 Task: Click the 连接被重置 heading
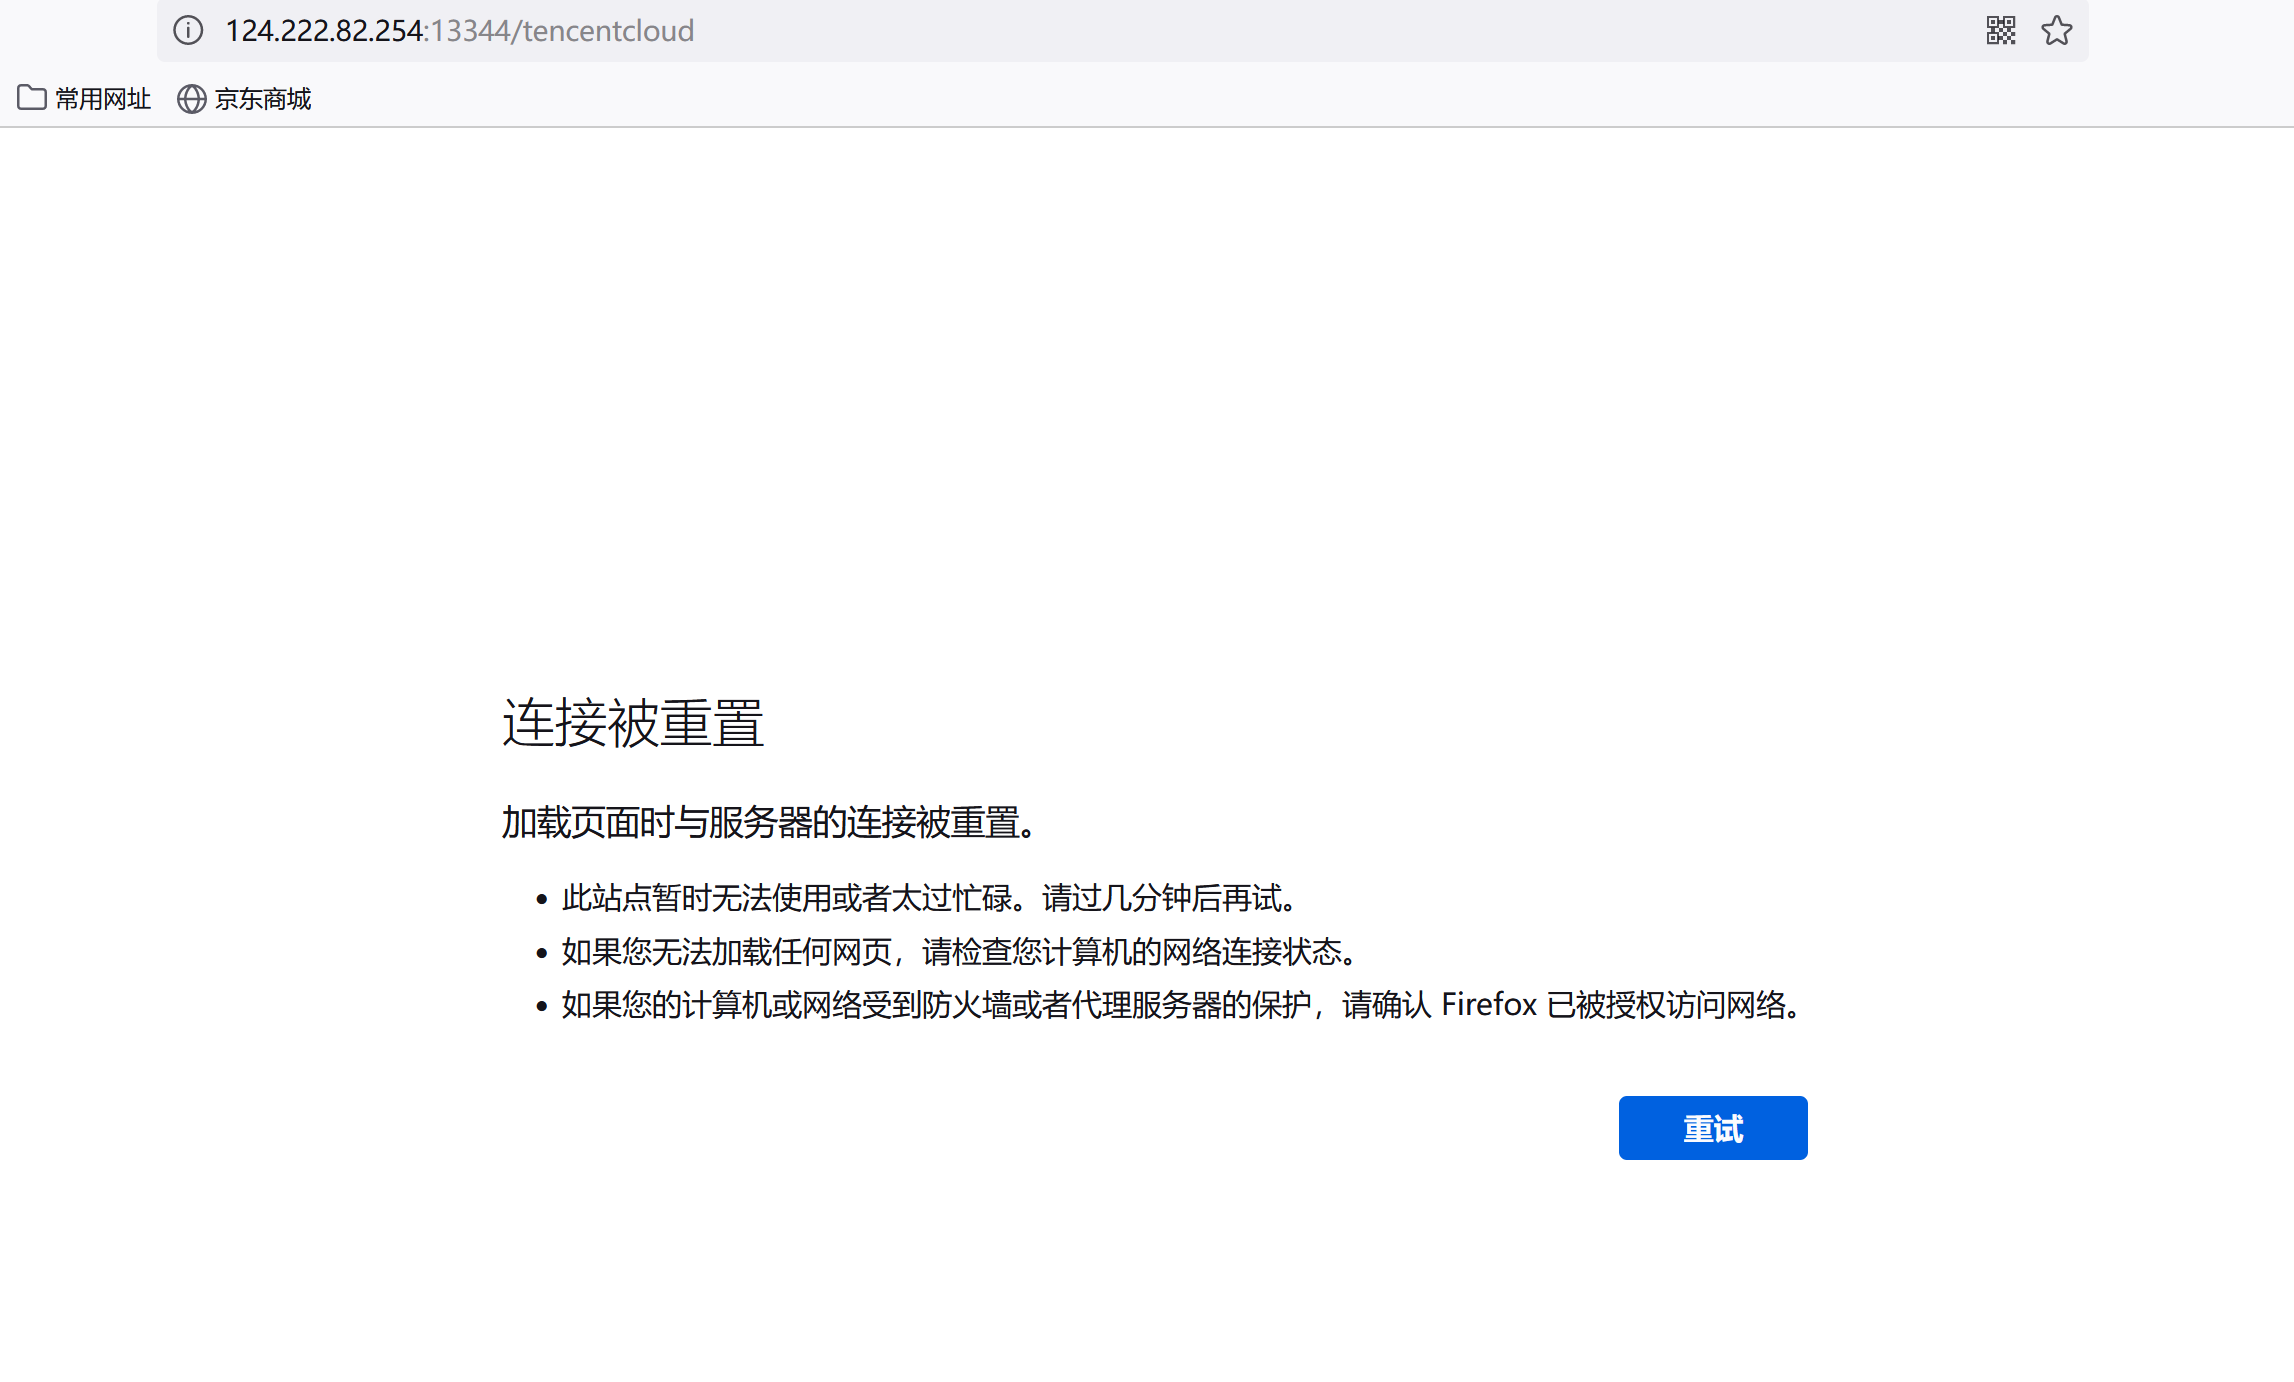tap(633, 723)
